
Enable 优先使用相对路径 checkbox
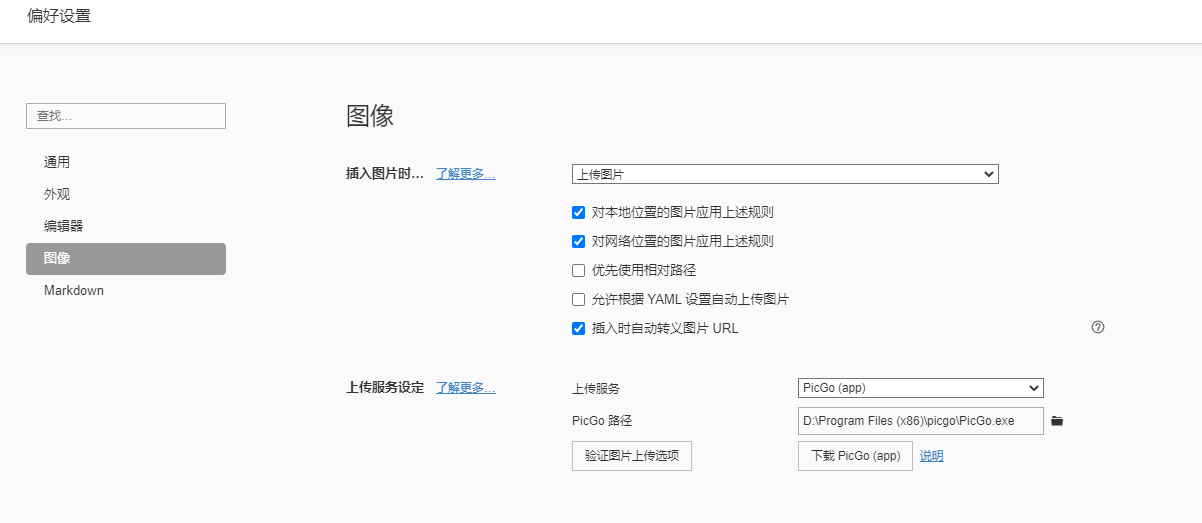[578, 270]
